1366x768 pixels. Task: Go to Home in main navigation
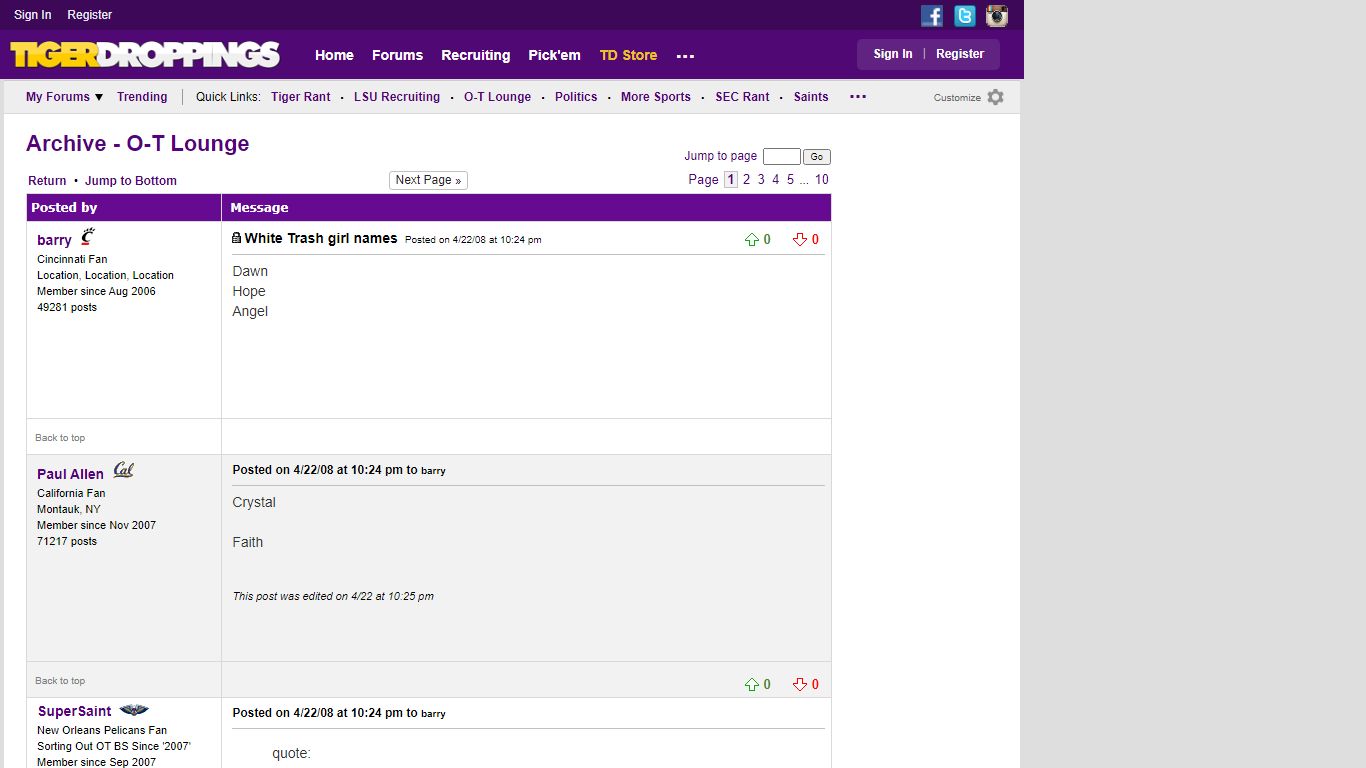click(x=334, y=55)
